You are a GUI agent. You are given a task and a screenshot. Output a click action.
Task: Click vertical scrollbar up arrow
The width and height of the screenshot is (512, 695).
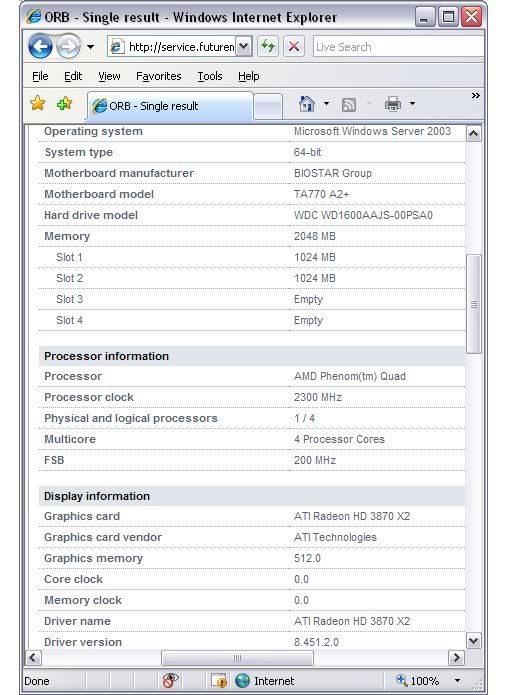pos(473,133)
